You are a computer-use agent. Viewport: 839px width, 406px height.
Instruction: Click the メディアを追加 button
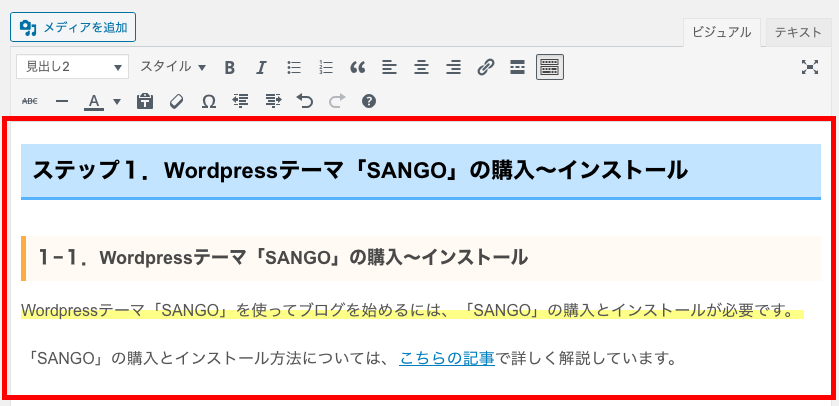73,27
